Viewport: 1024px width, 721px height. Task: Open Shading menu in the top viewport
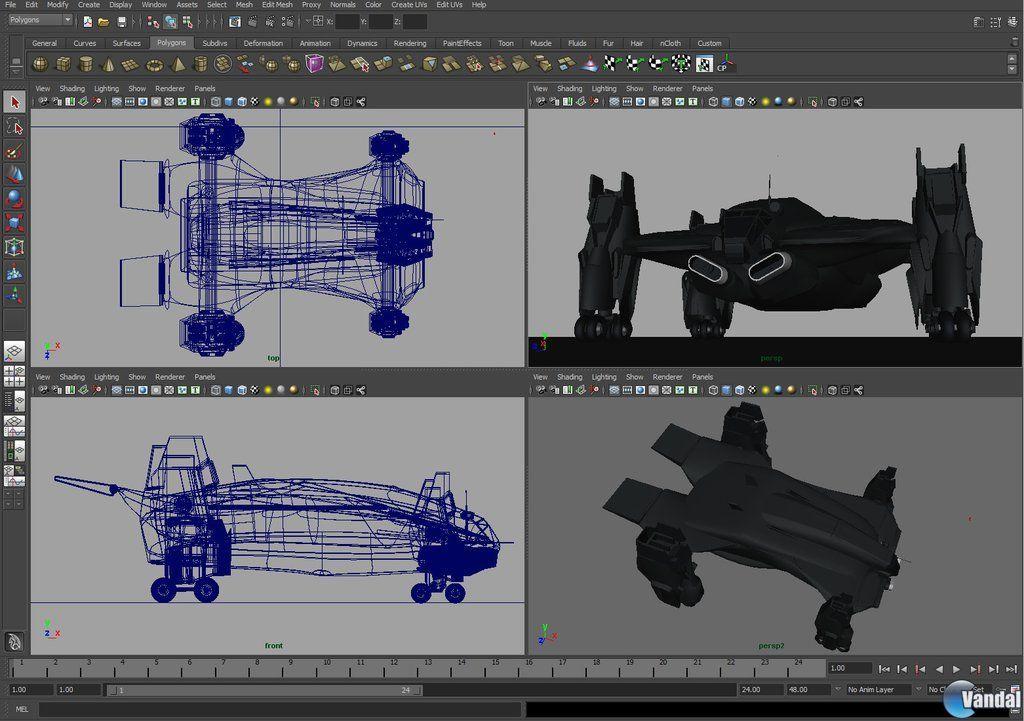pos(72,88)
